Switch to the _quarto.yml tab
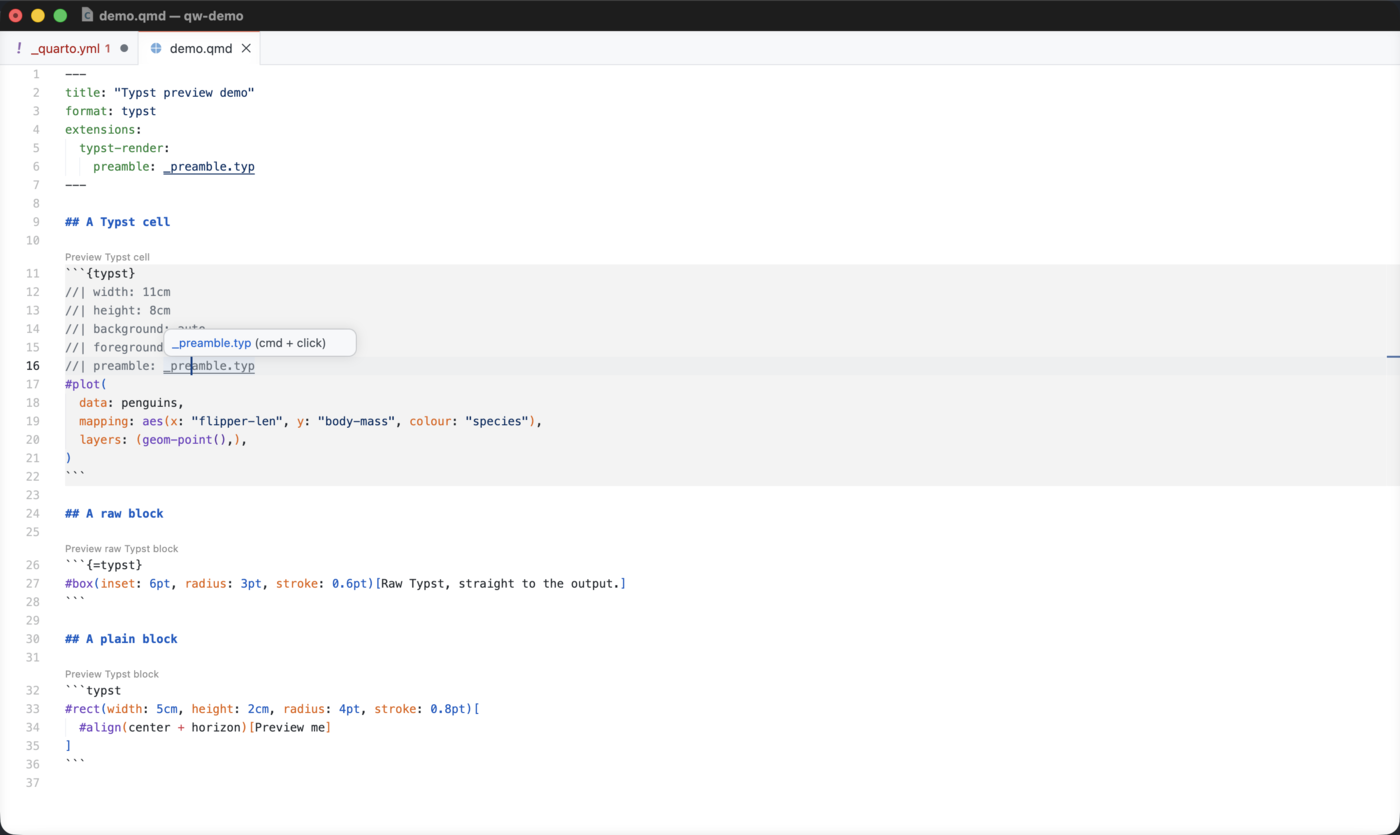This screenshot has height=835, width=1400. point(70,48)
